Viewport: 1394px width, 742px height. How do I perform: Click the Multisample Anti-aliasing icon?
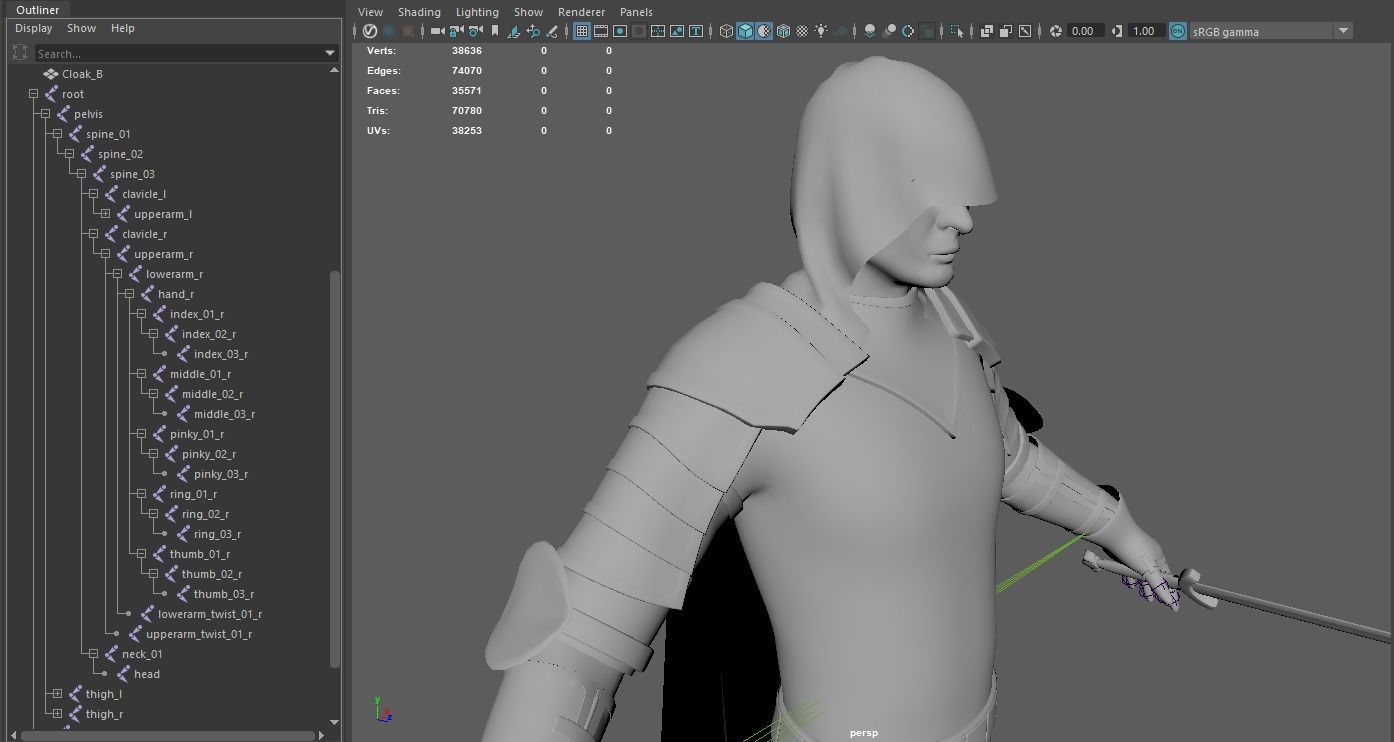coord(907,31)
